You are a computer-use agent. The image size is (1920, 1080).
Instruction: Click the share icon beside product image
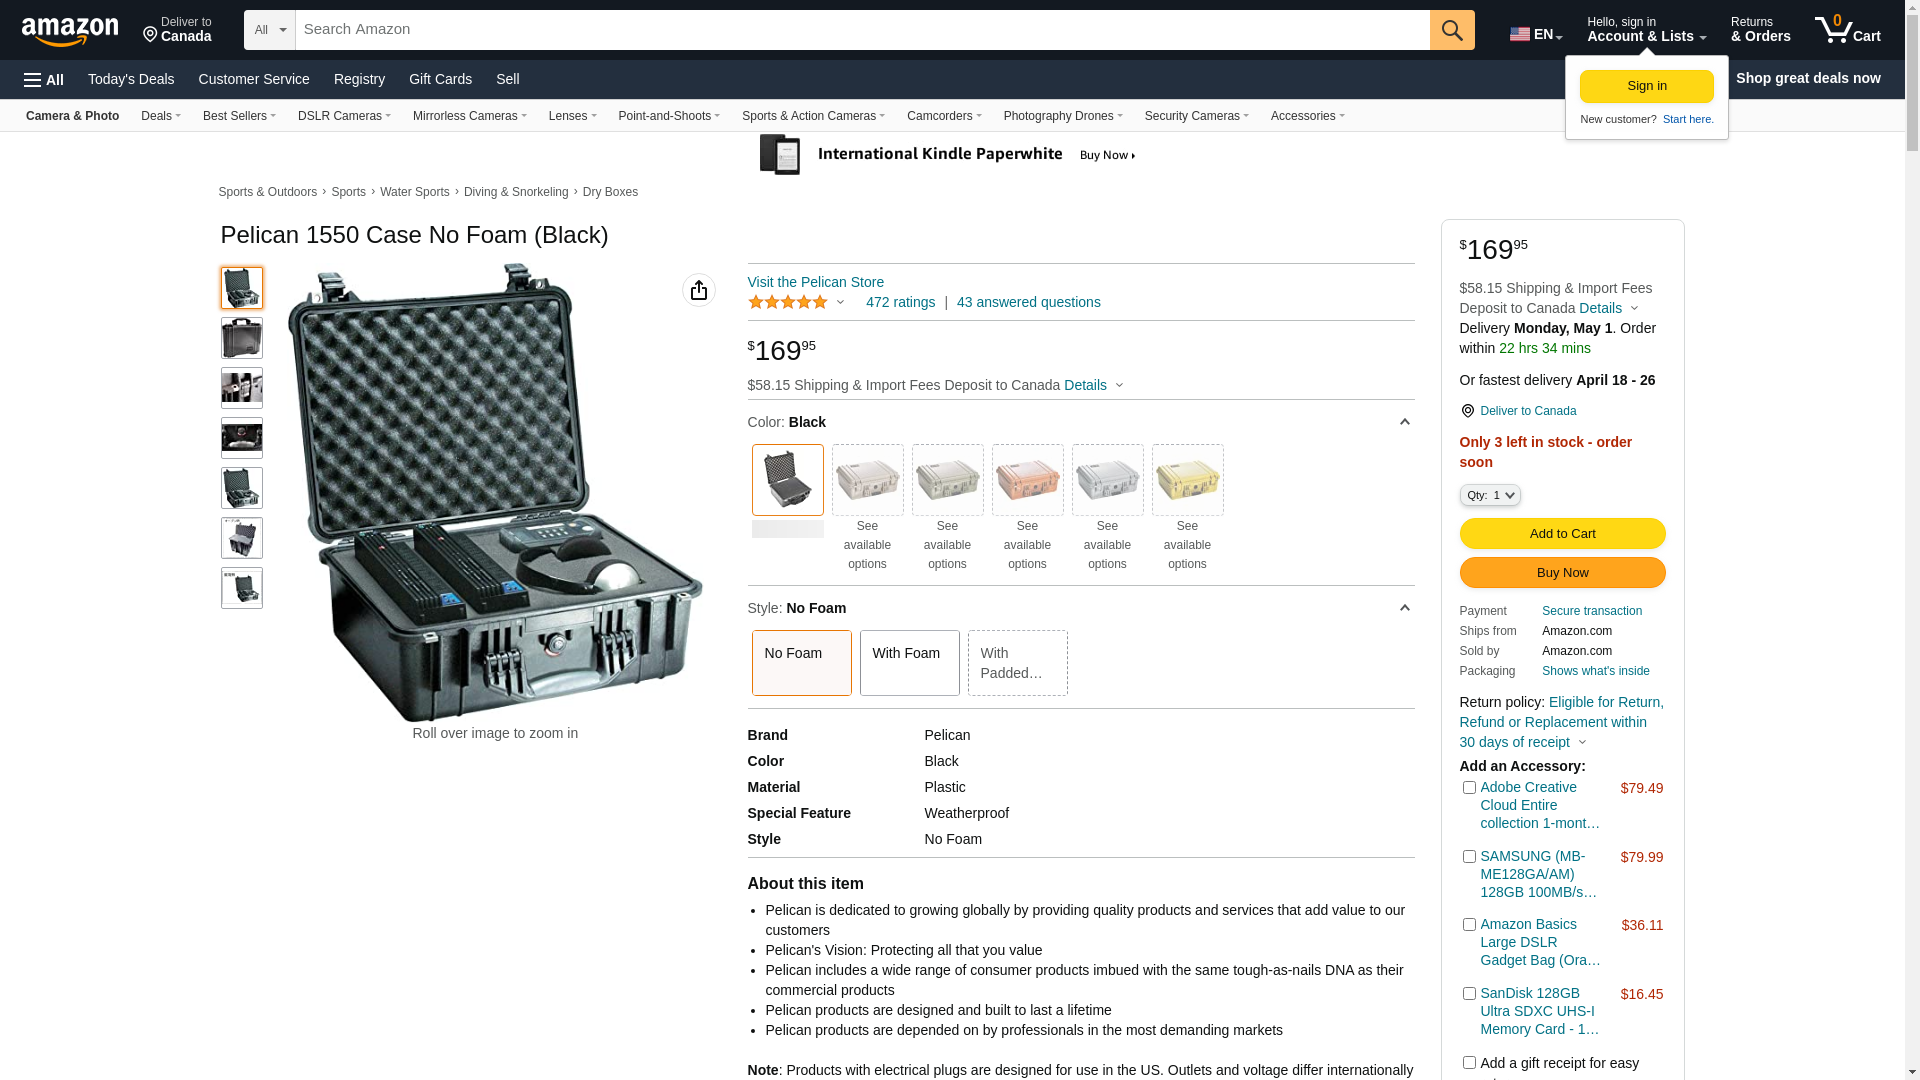tap(699, 290)
